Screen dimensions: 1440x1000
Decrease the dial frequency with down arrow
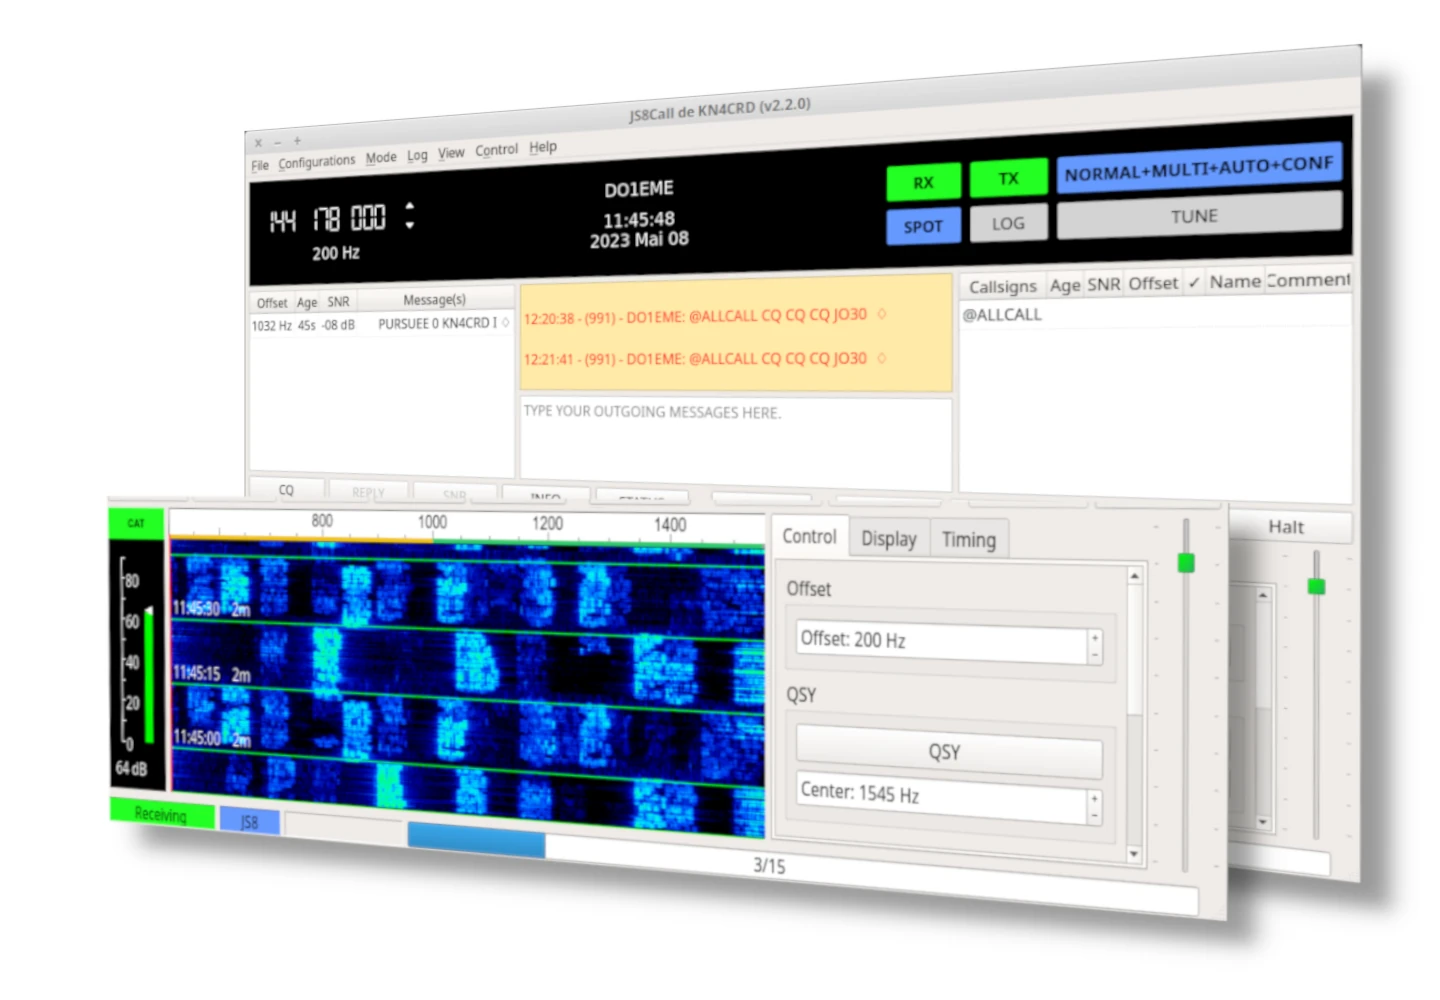coord(409,226)
